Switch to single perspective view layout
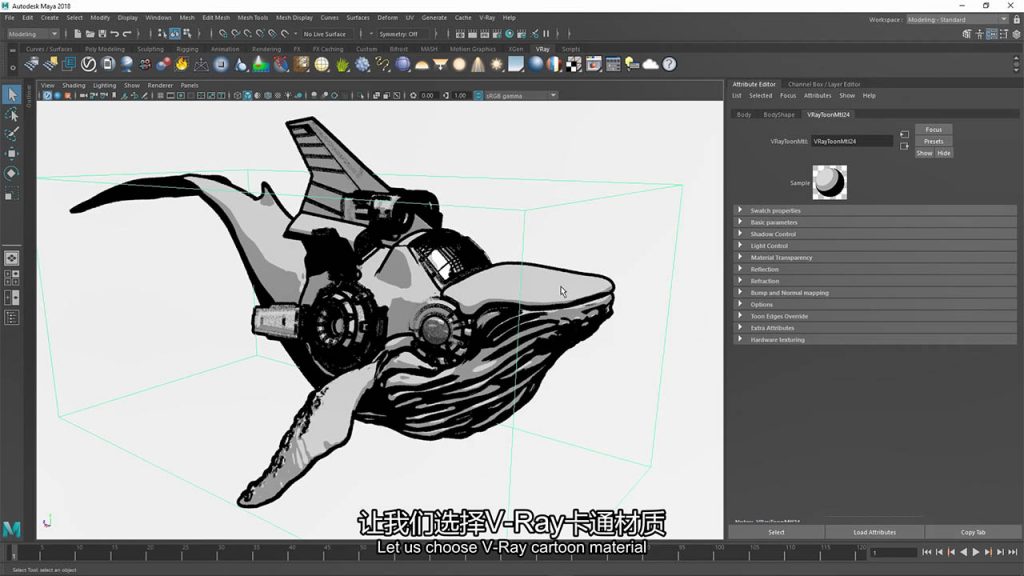1024x576 pixels. click(12, 258)
